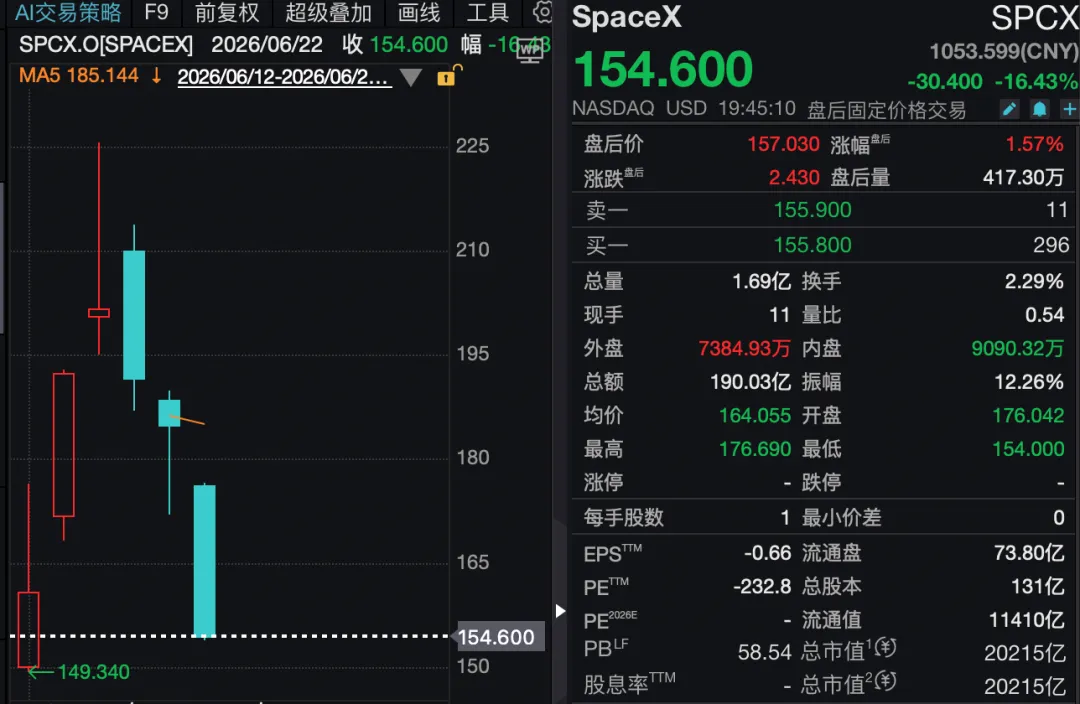Image resolution: width=1080 pixels, height=704 pixels.
Task: Click the 量比 0.54 value
Action: pos(1044,315)
